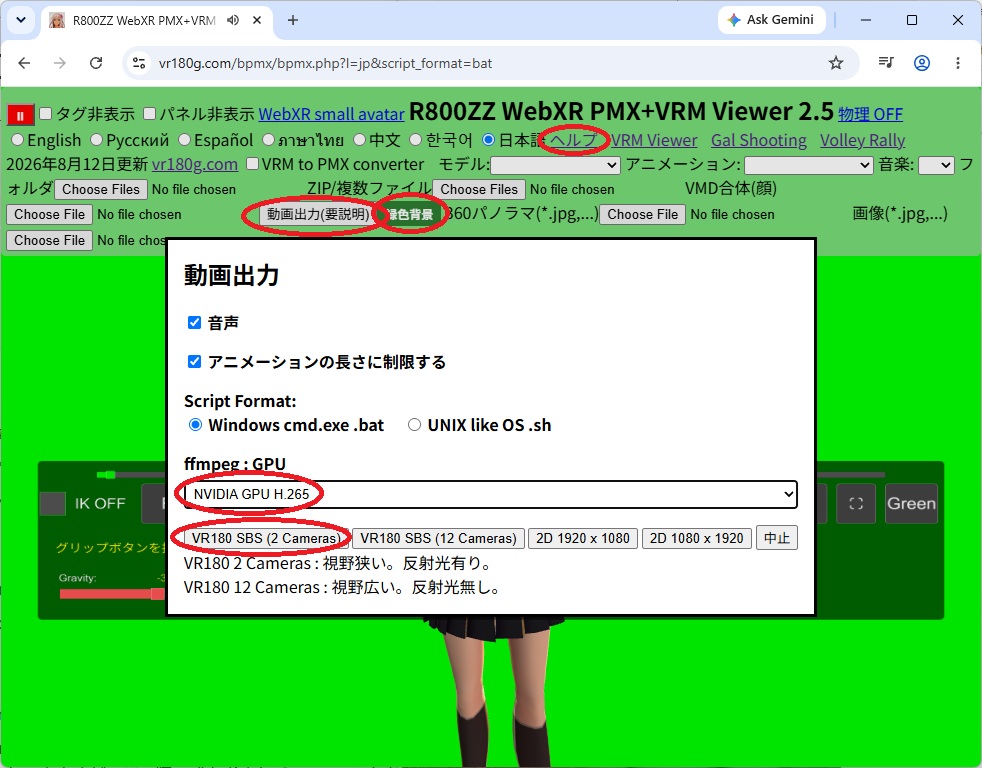Screen dimensions: 982x768
Task: Select Windows cmd.exe .bat script format
Action: click(x=195, y=425)
